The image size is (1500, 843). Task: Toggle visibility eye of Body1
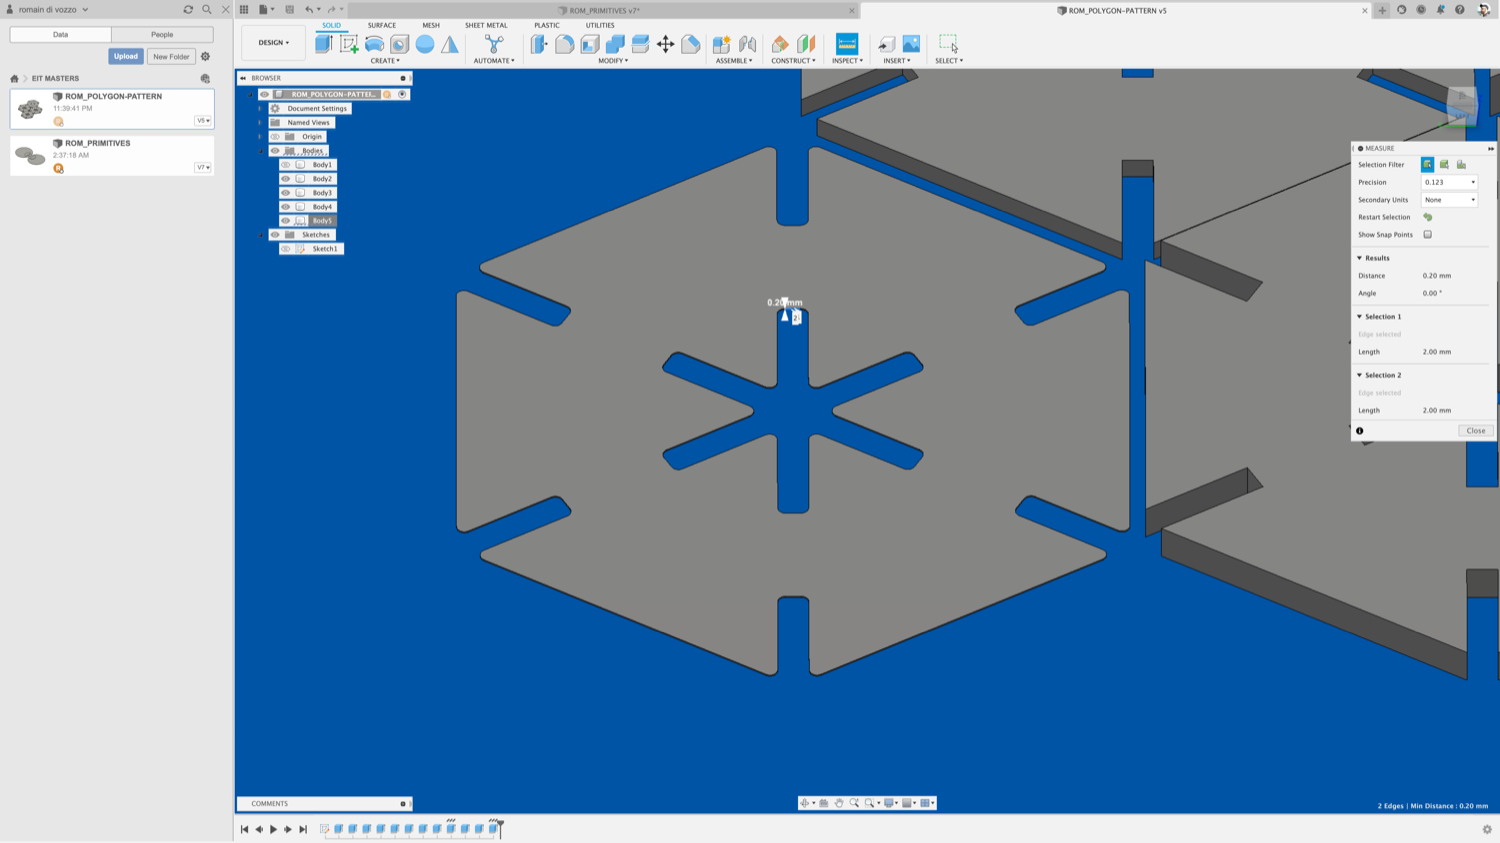coord(286,165)
